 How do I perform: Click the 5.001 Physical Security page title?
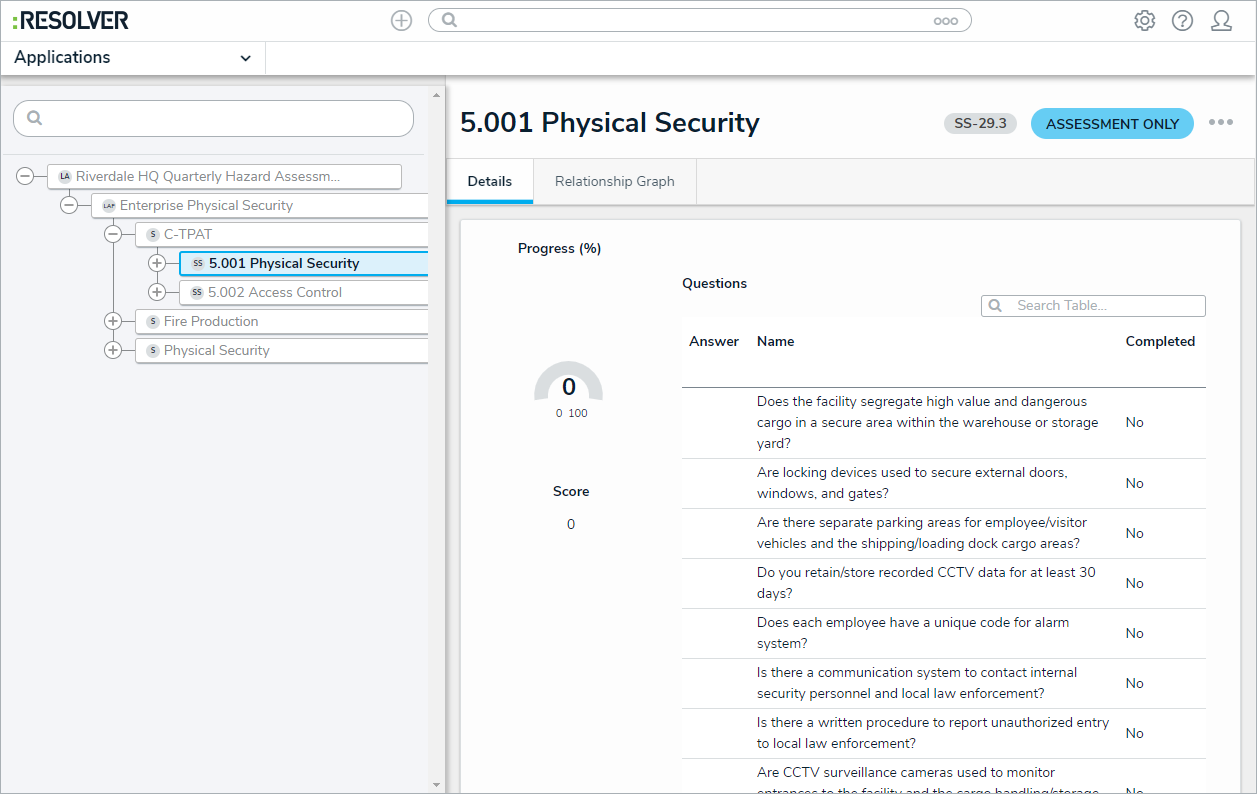click(610, 123)
